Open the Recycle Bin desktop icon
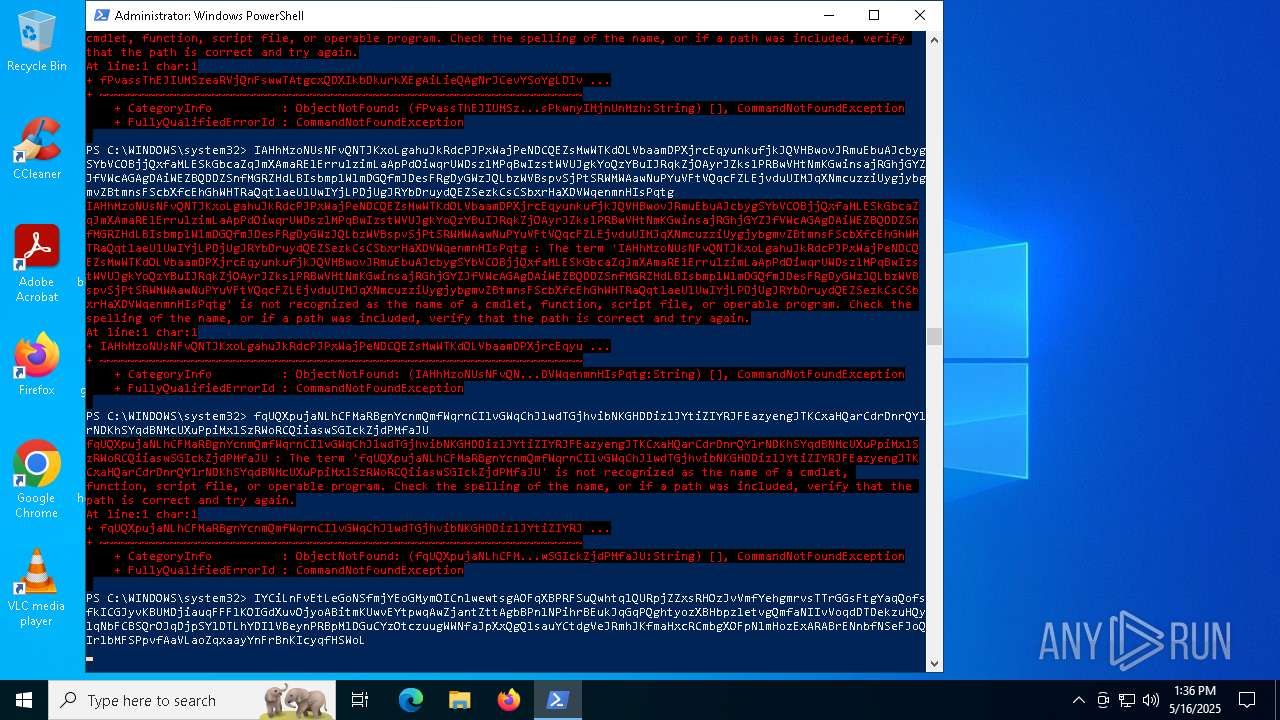This screenshot has width=1280, height=720. (37, 41)
